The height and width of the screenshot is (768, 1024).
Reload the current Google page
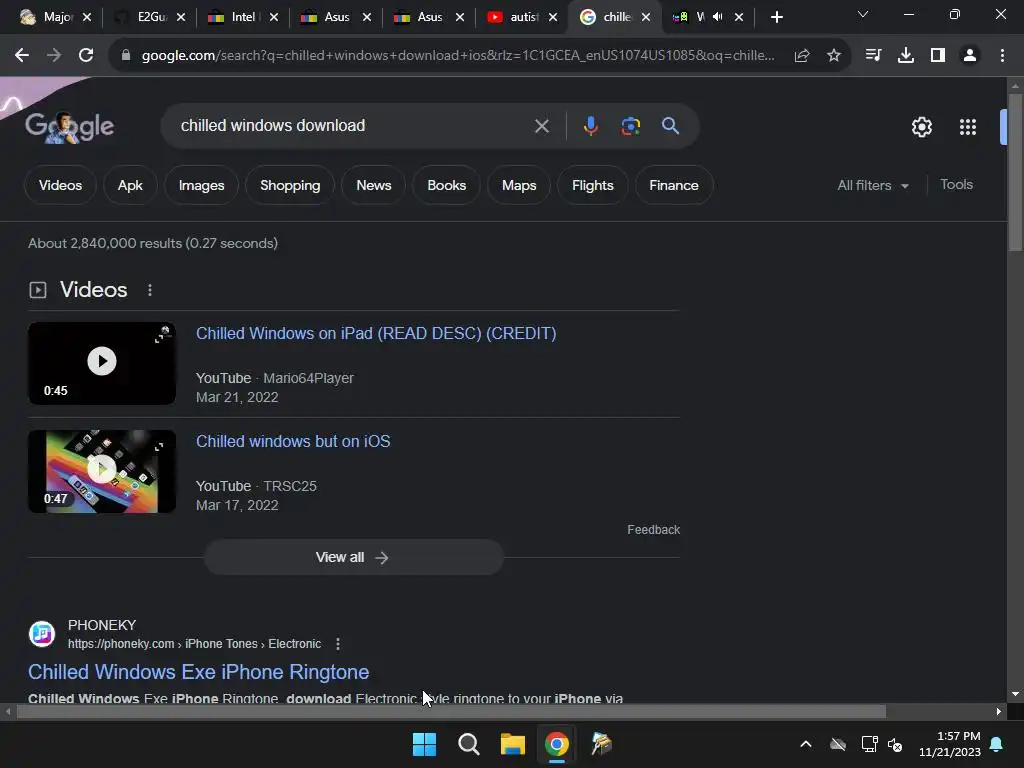(86, 56)
